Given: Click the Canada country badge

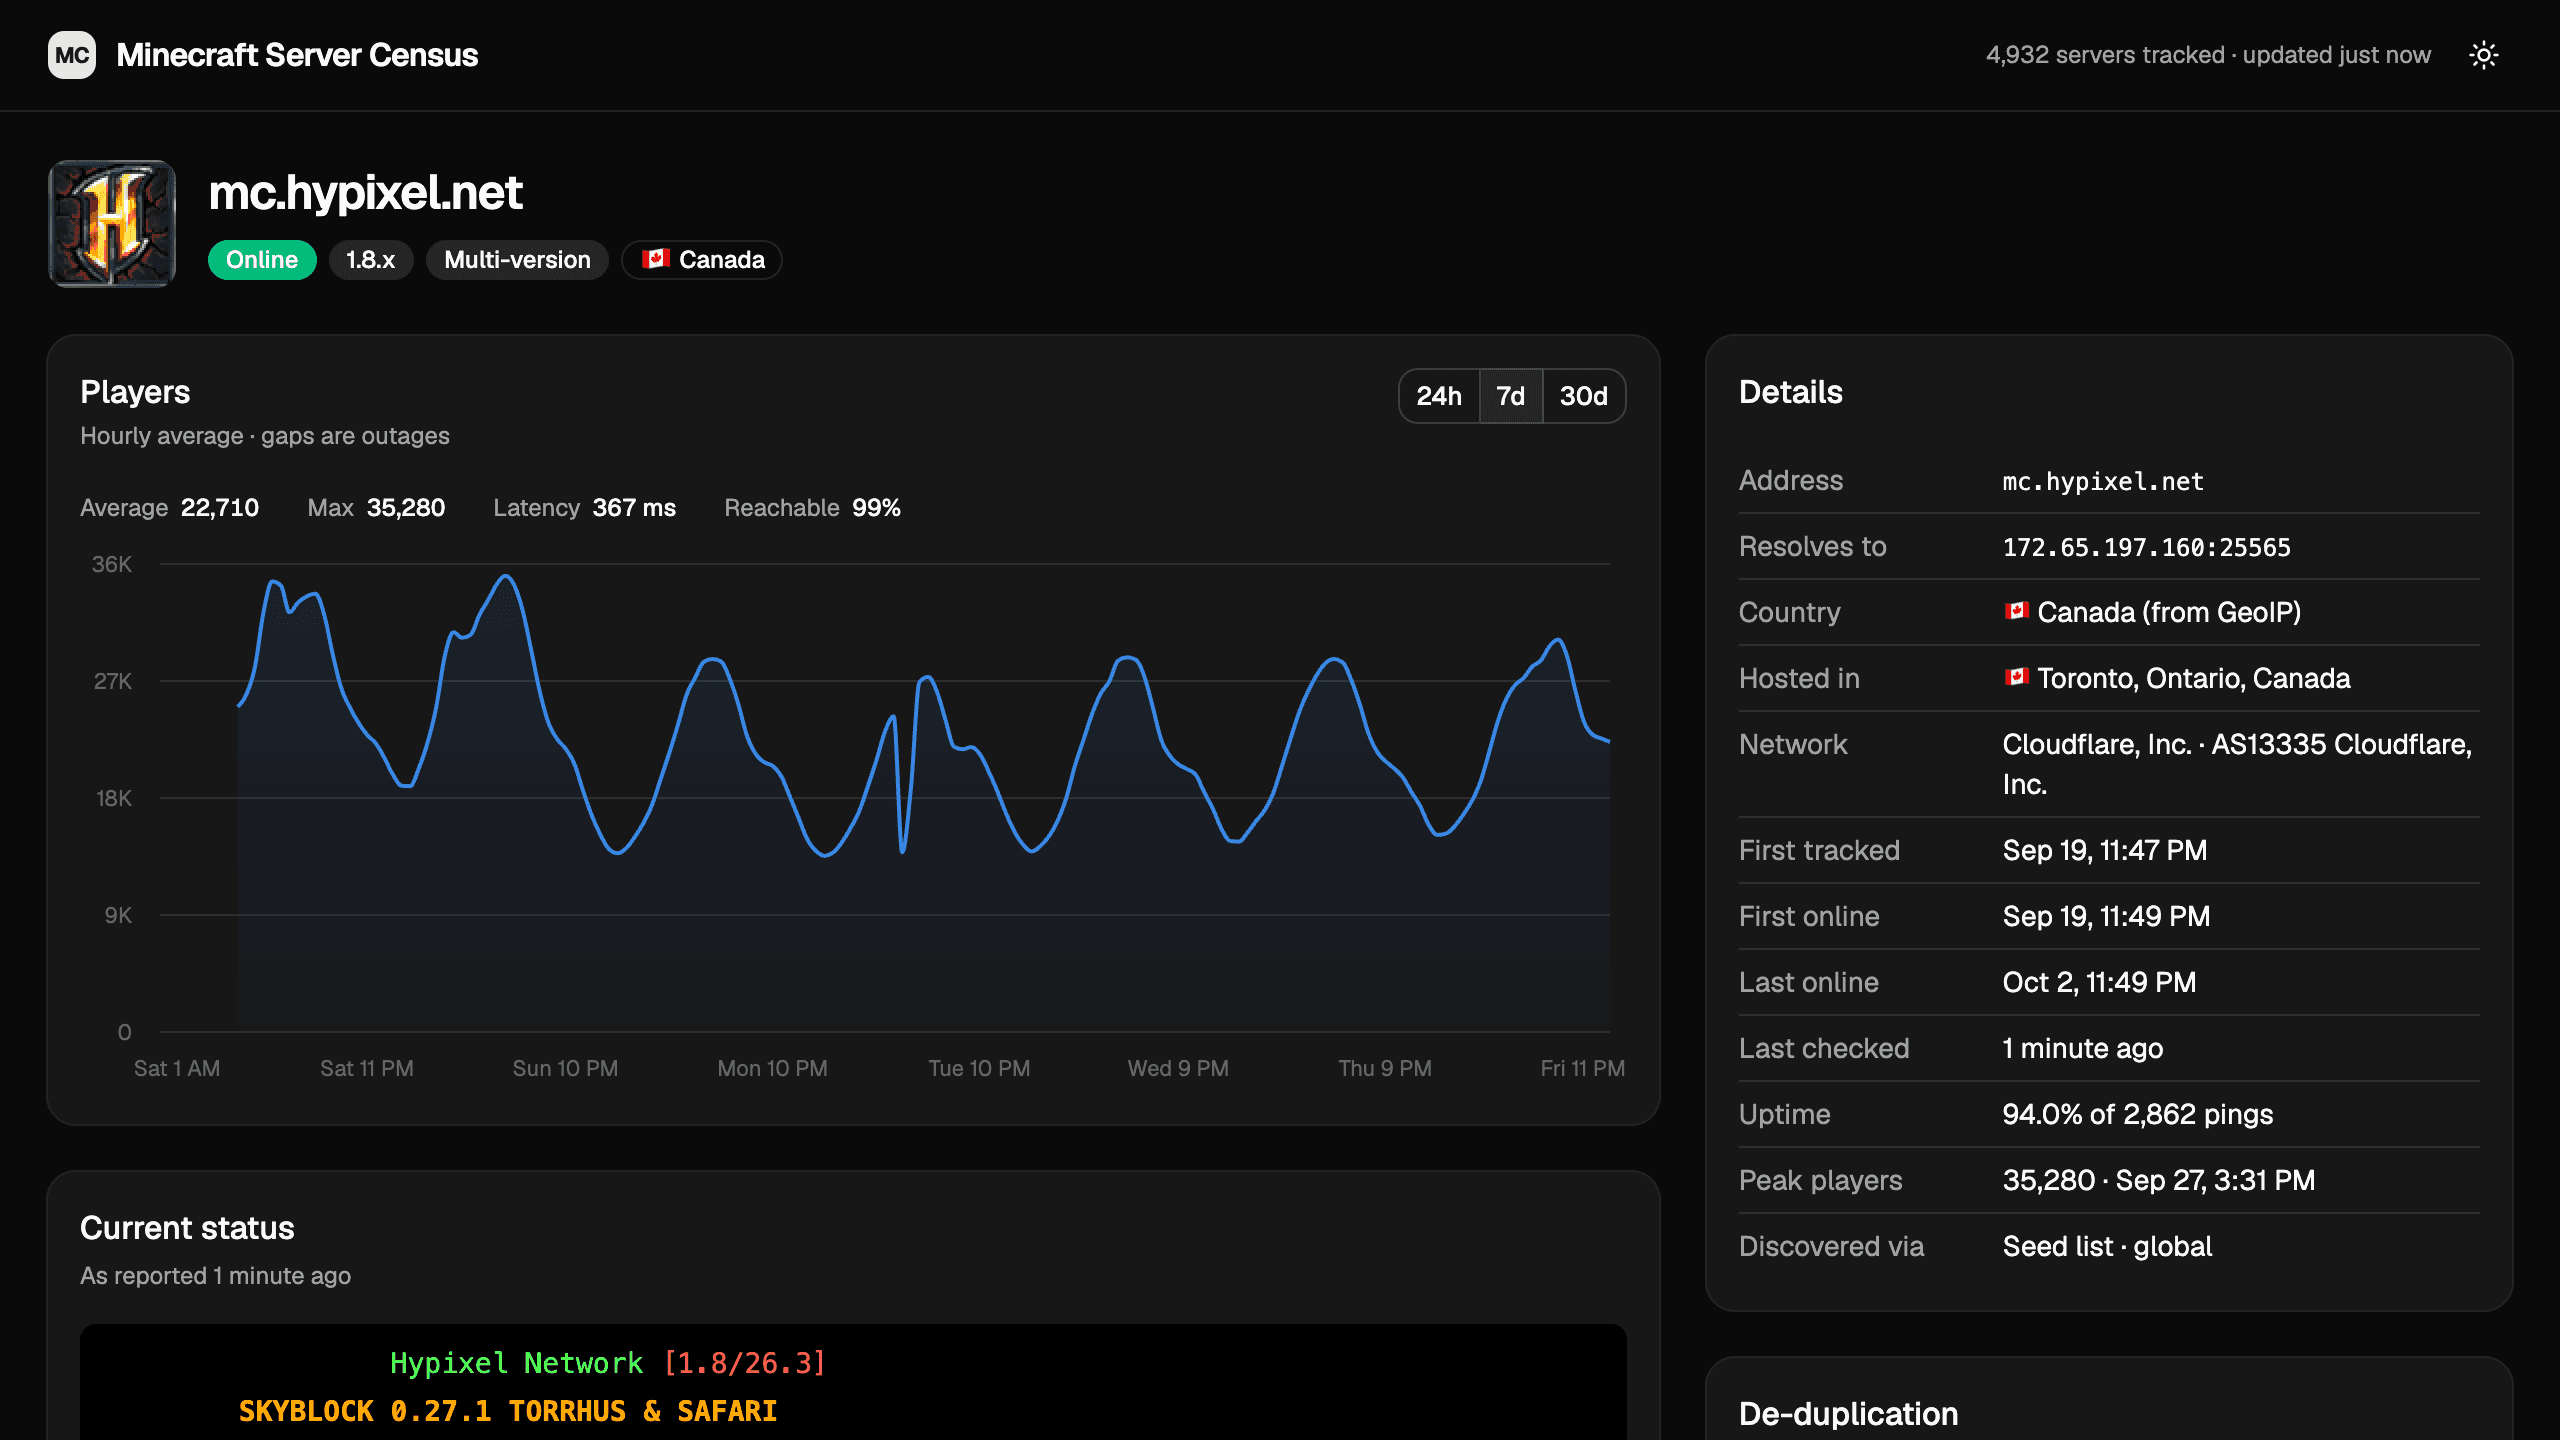Looking at the screenshot, I should [702, 260].
